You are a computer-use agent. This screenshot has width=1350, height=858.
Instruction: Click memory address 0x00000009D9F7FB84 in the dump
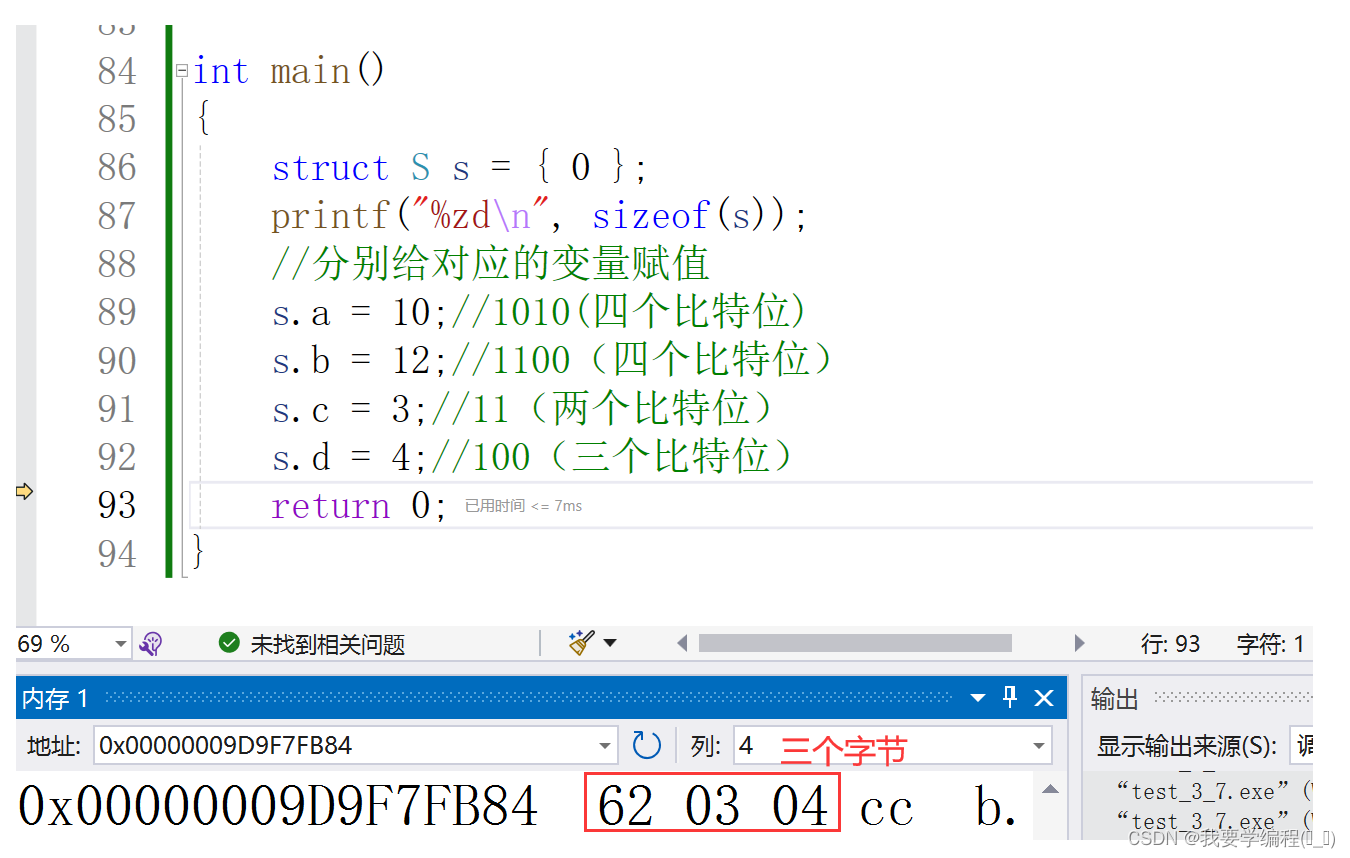(279, 807)
